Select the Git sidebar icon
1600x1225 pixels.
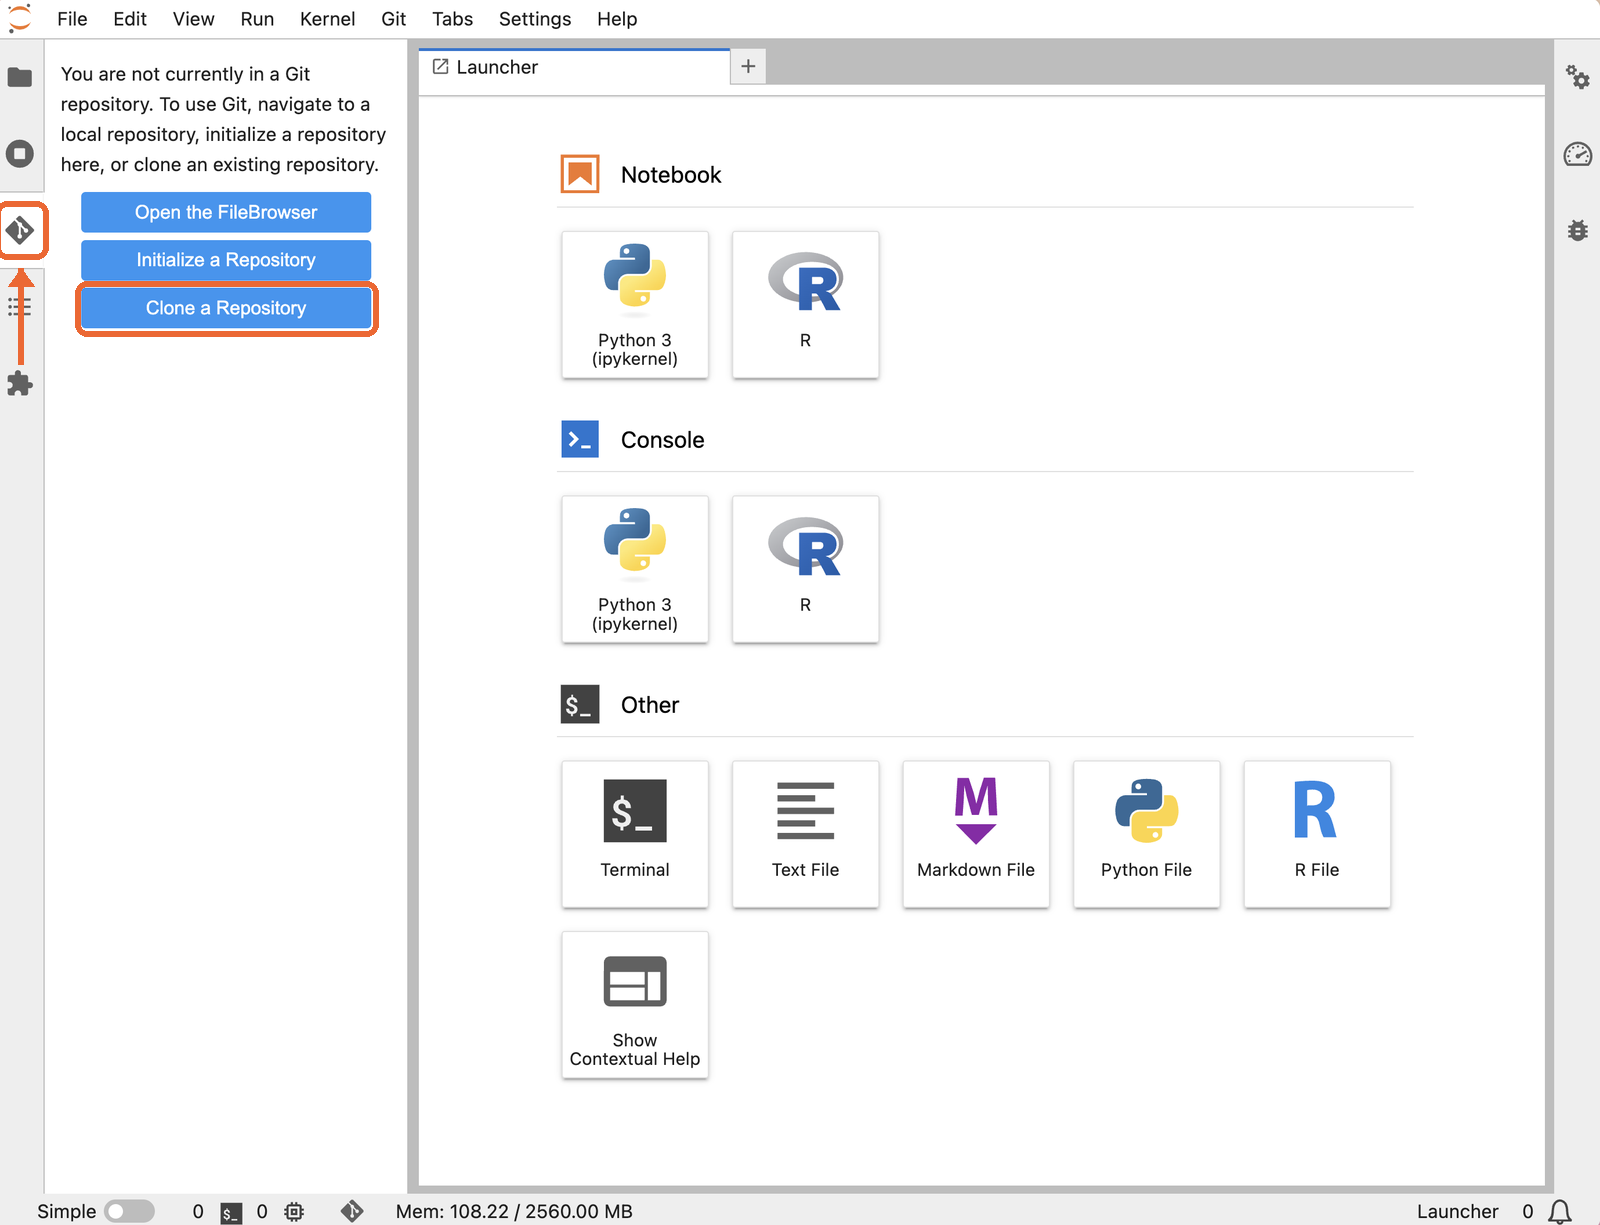pos(20,231)
